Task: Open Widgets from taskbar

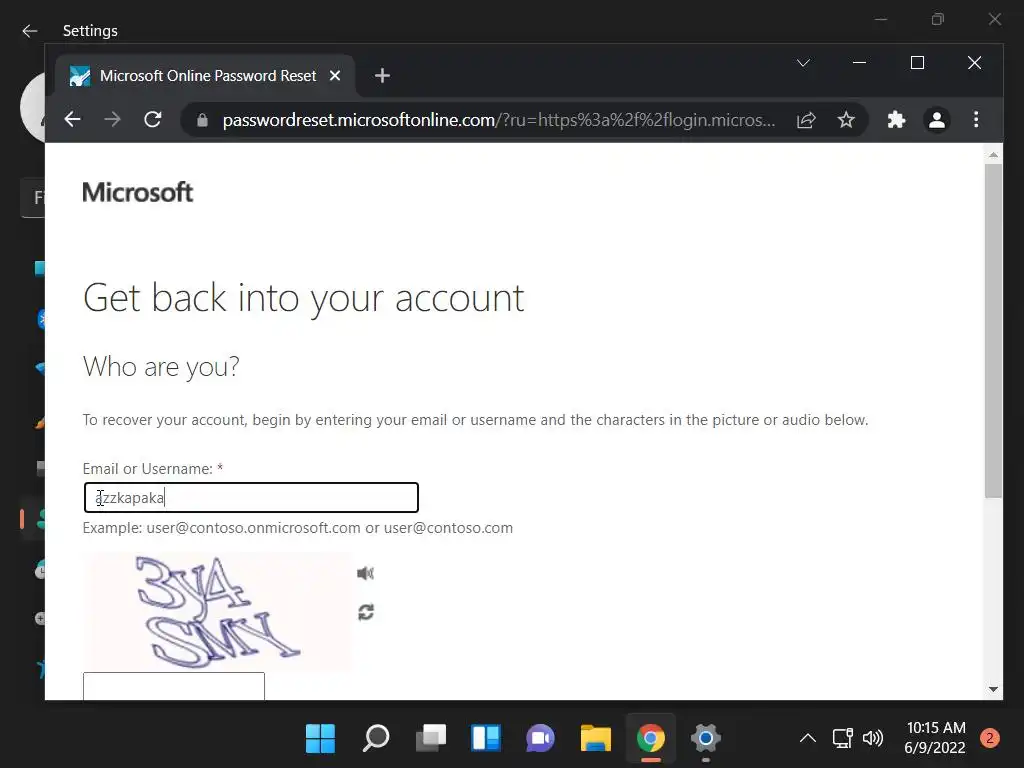Action: click(x=486, y=739)
